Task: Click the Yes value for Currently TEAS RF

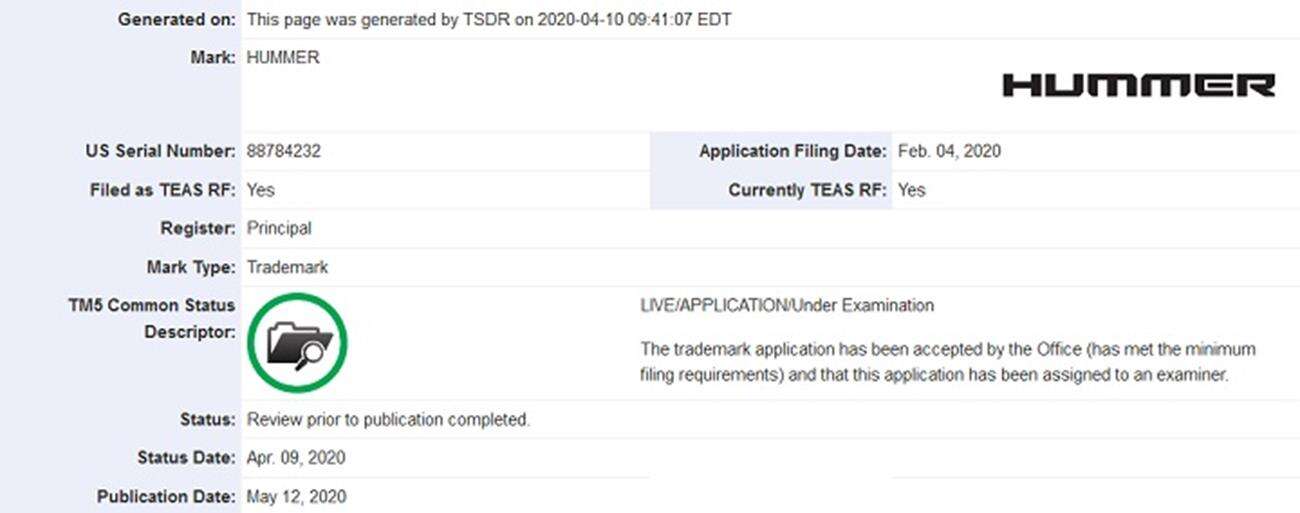Action: [x=911, y=190]
